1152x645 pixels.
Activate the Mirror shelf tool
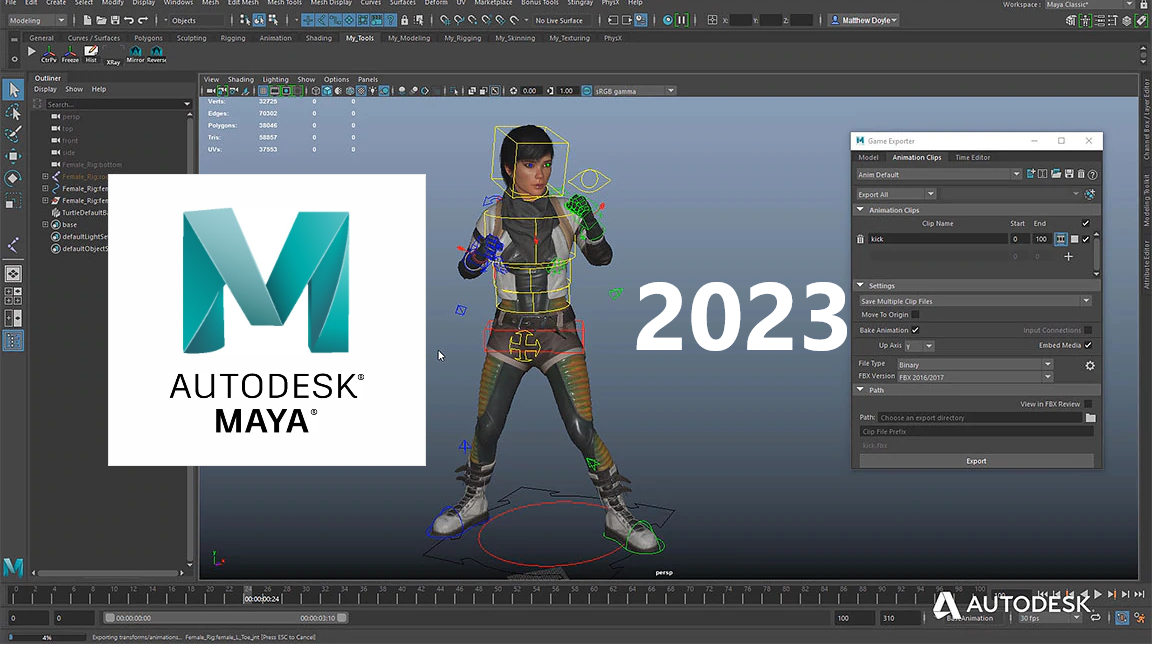[x=135, y=53]
